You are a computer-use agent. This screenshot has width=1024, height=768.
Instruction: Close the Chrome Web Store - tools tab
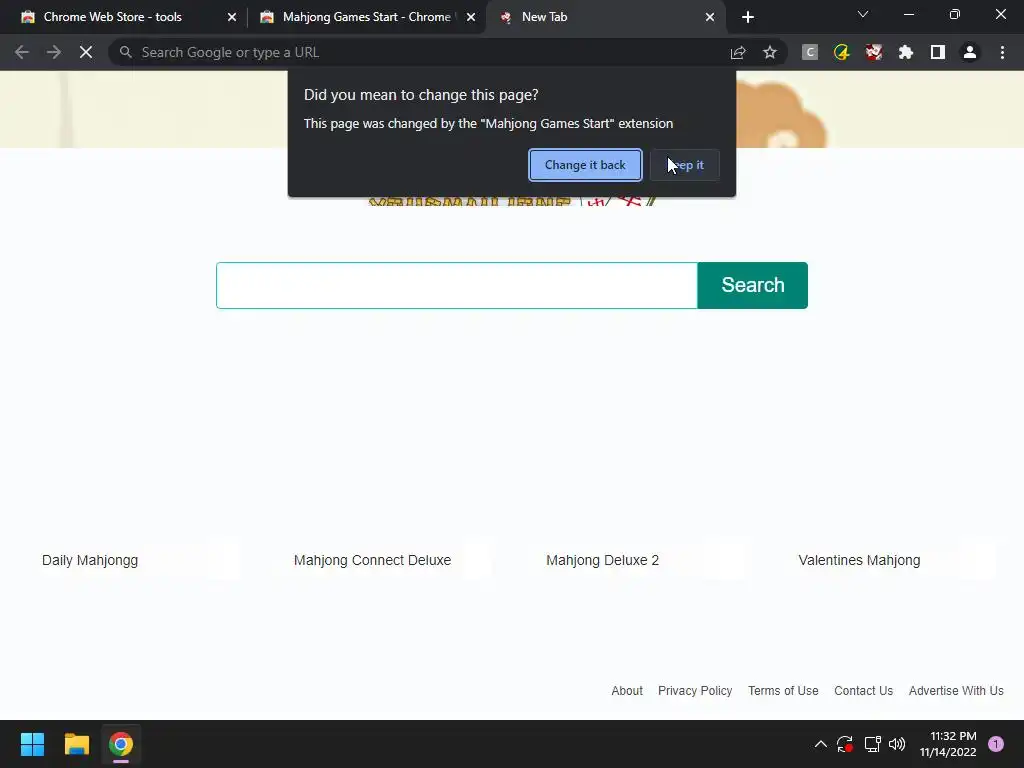[x=232, y=18]
